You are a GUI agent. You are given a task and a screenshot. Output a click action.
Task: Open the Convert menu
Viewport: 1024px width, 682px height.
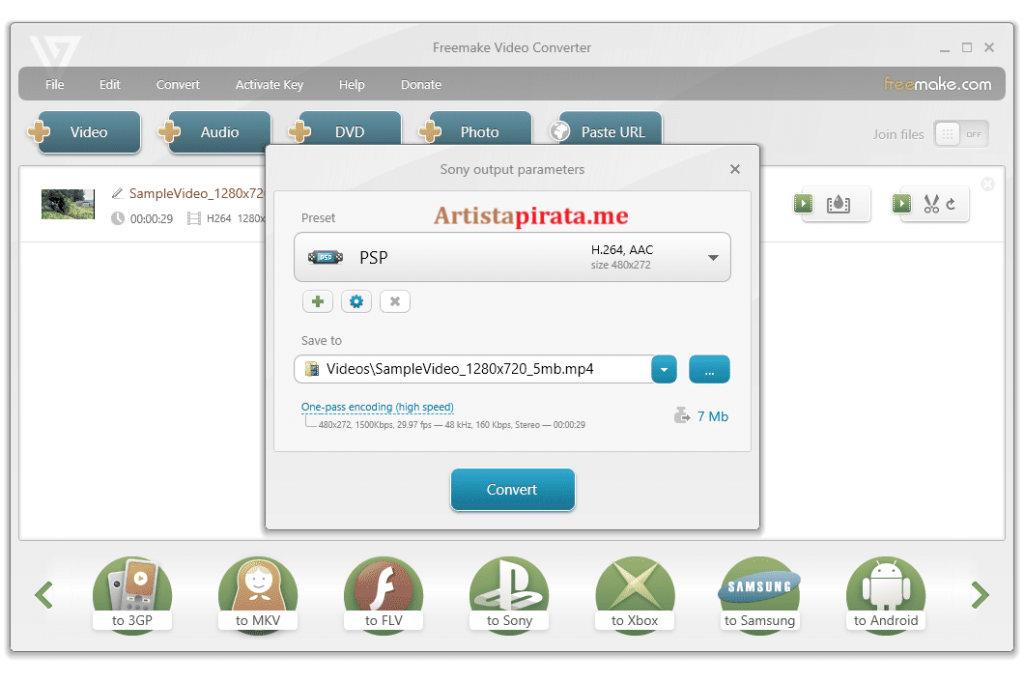[178, 84]
